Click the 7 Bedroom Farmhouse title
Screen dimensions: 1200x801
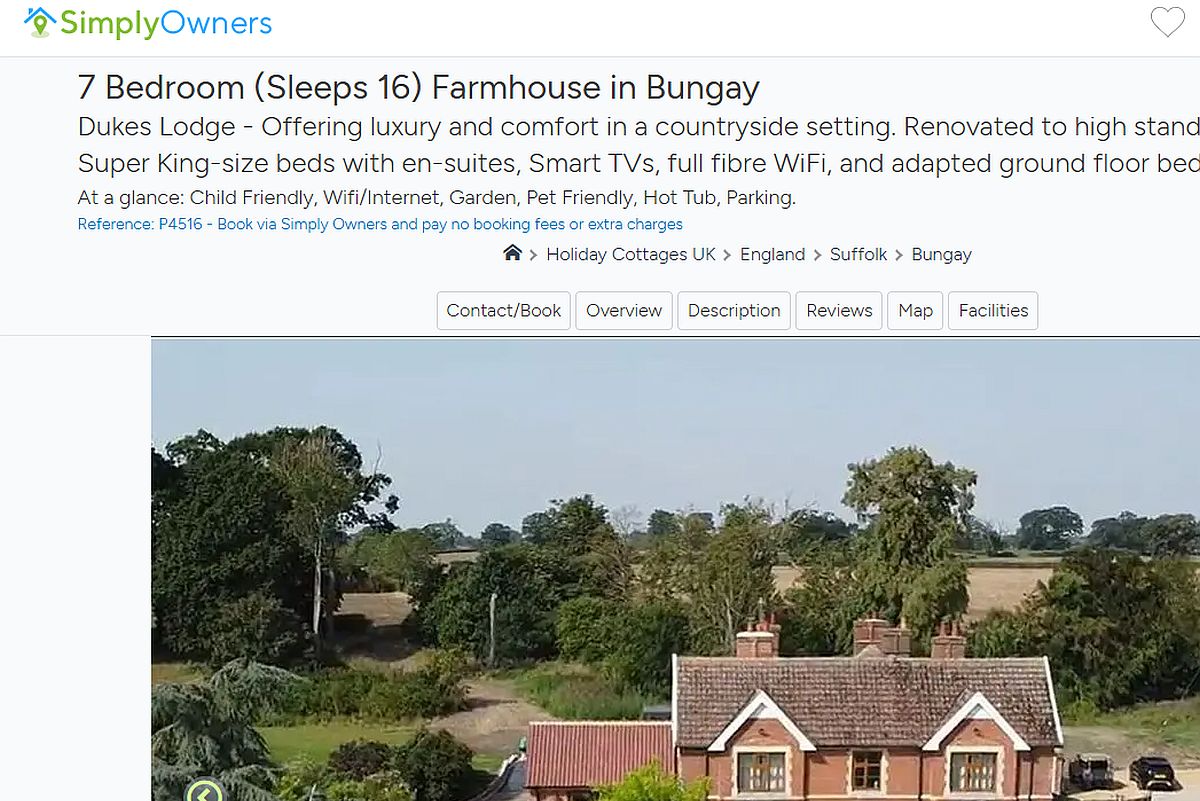418,87
